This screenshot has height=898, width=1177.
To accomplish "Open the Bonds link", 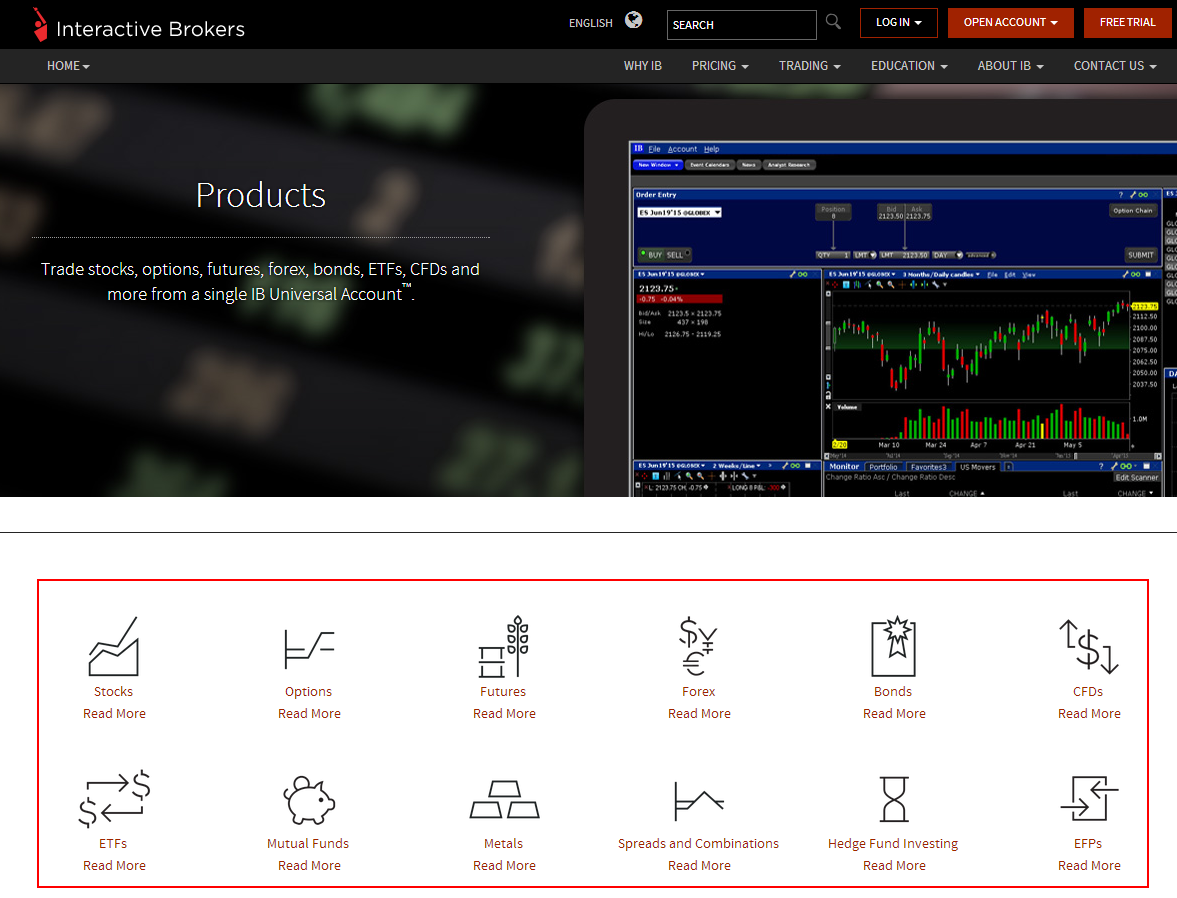I will [893, 692].
